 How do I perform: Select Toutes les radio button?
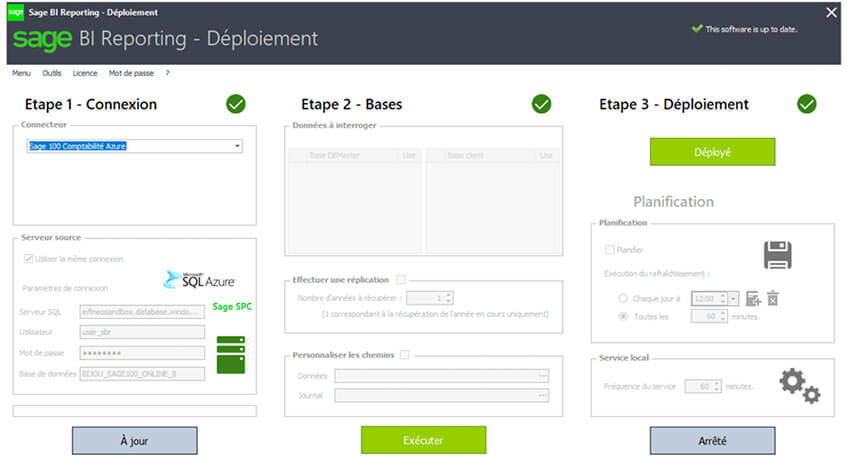point(623,316)
